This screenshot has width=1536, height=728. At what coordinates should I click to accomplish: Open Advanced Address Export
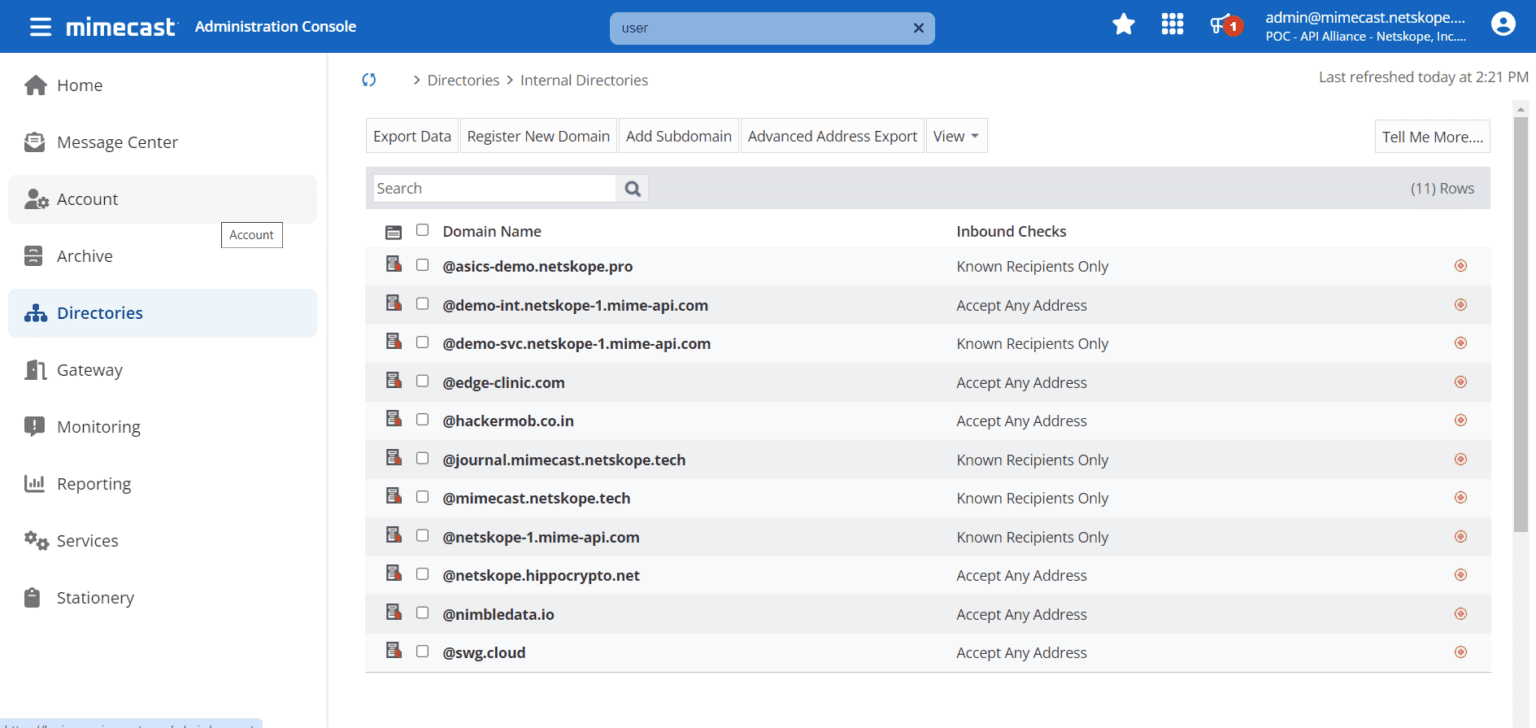coord(832,135)
